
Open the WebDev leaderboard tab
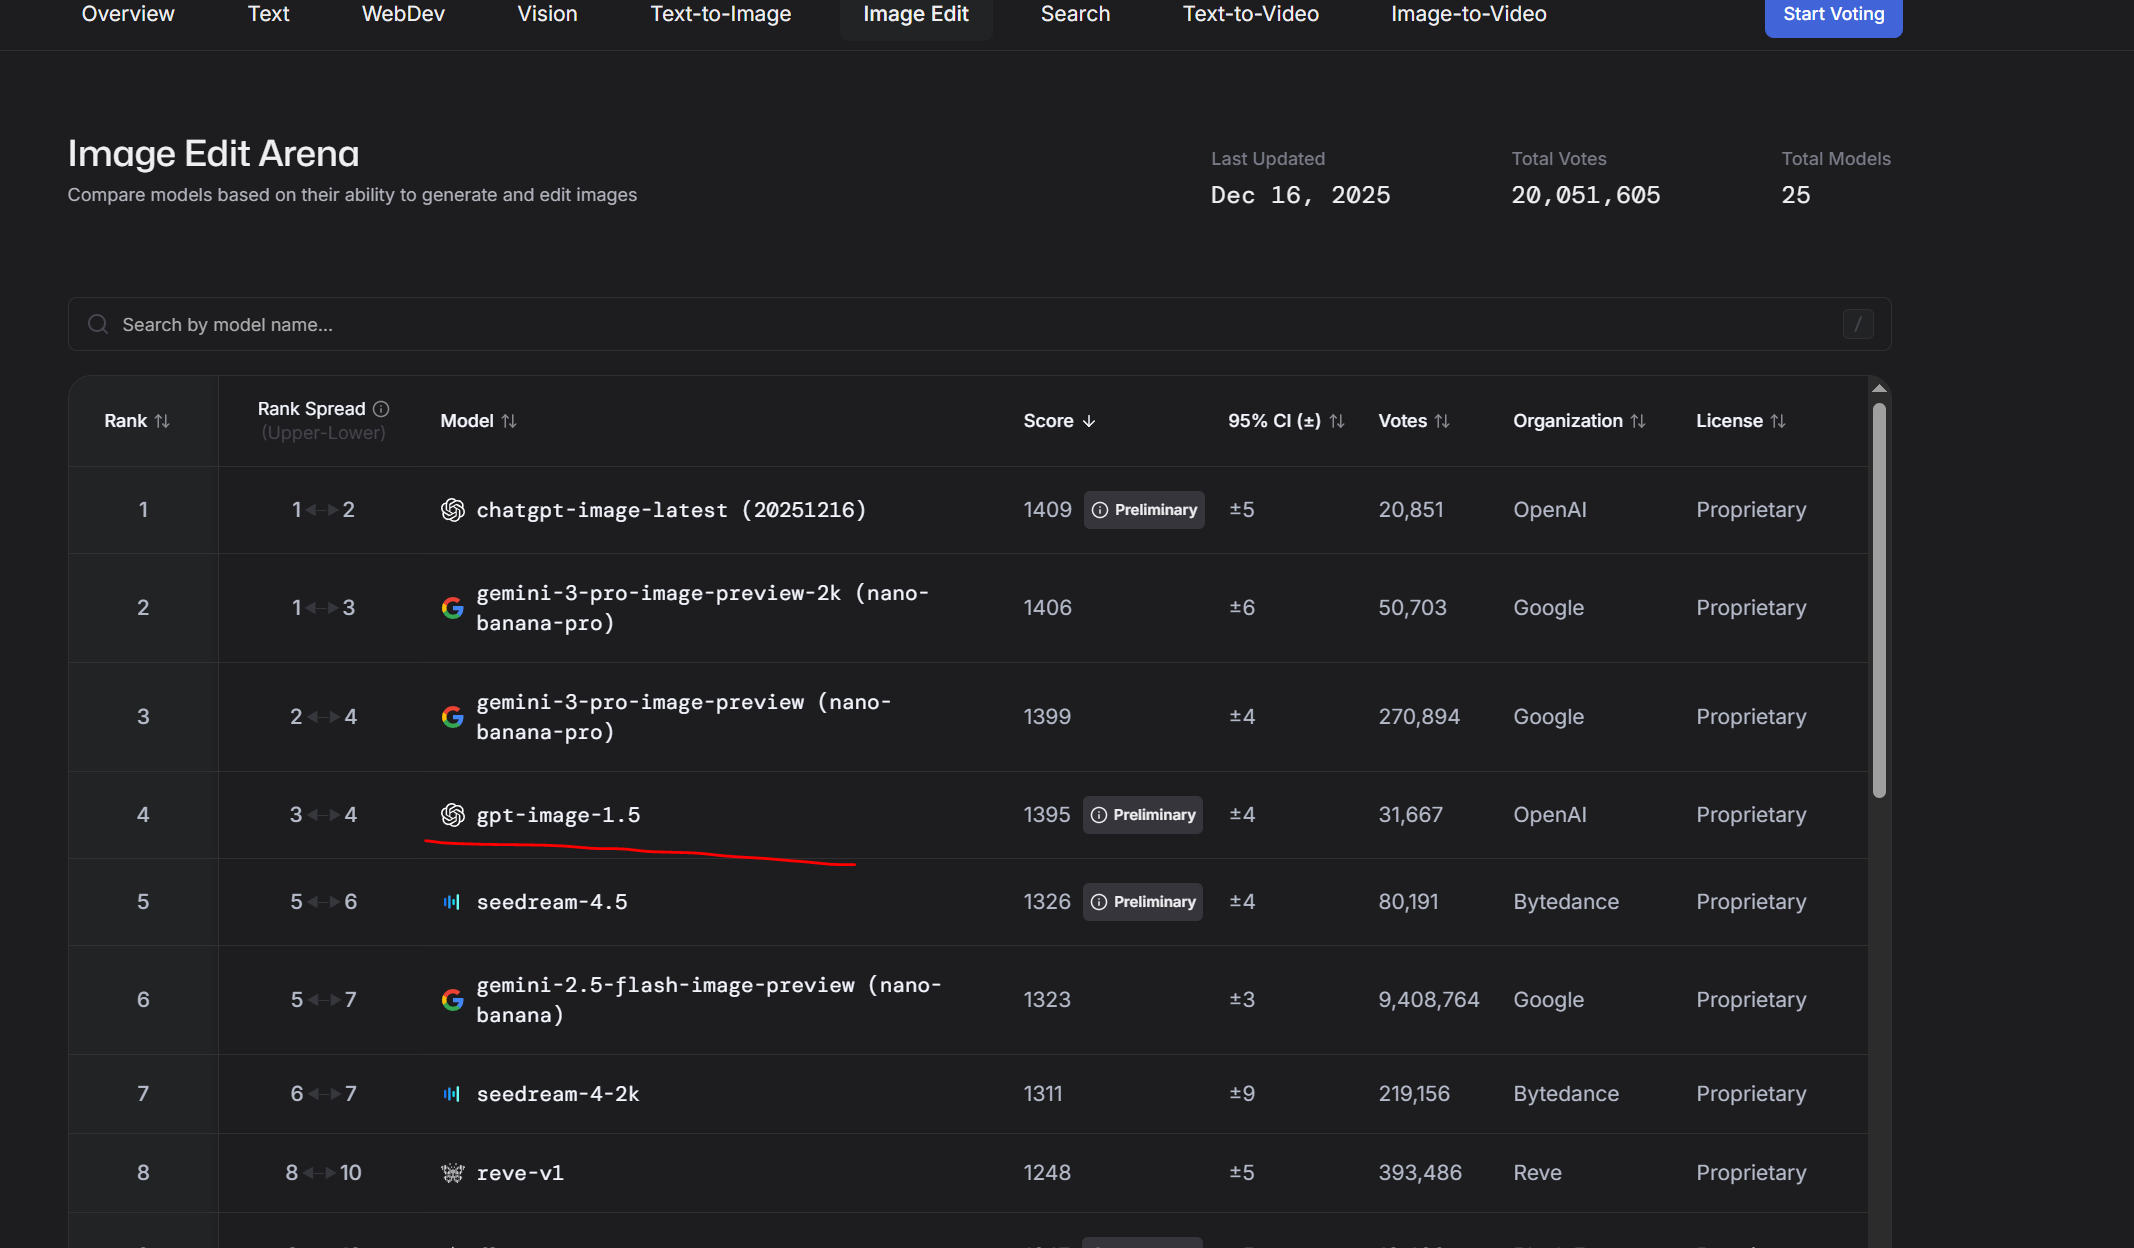403,14
